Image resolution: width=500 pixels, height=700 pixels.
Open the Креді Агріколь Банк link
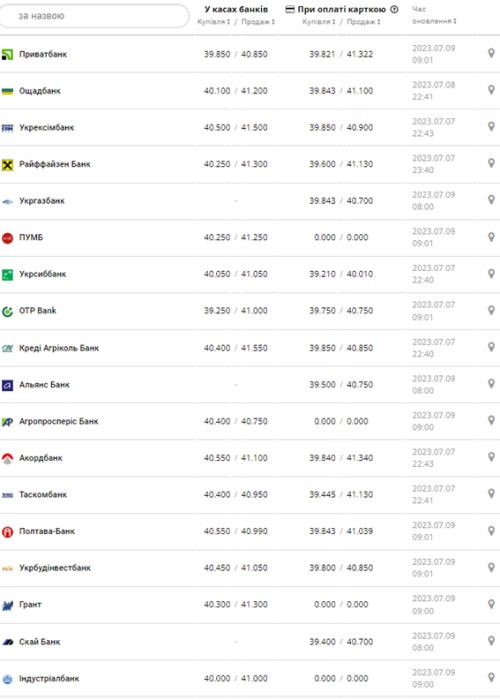(x=59, y=348)
